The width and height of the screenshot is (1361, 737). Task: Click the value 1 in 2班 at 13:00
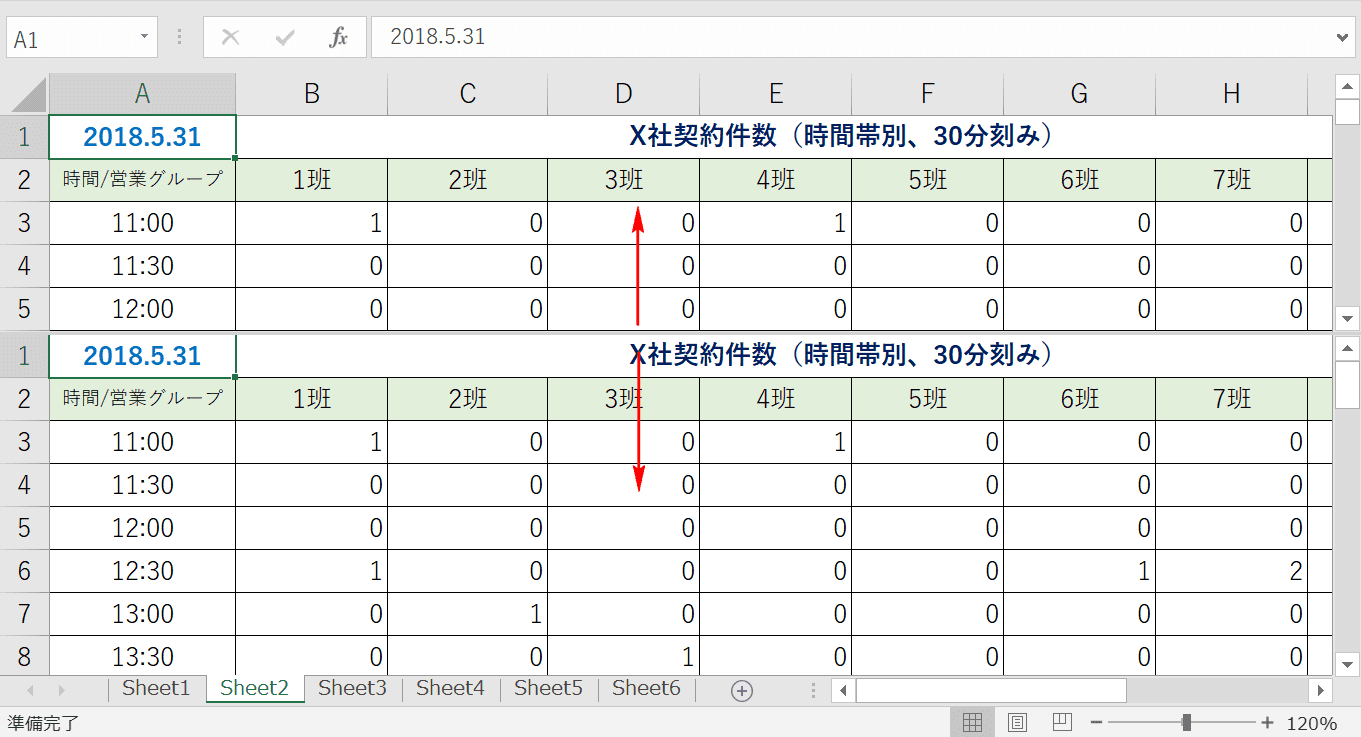click(x=468, y=614)
